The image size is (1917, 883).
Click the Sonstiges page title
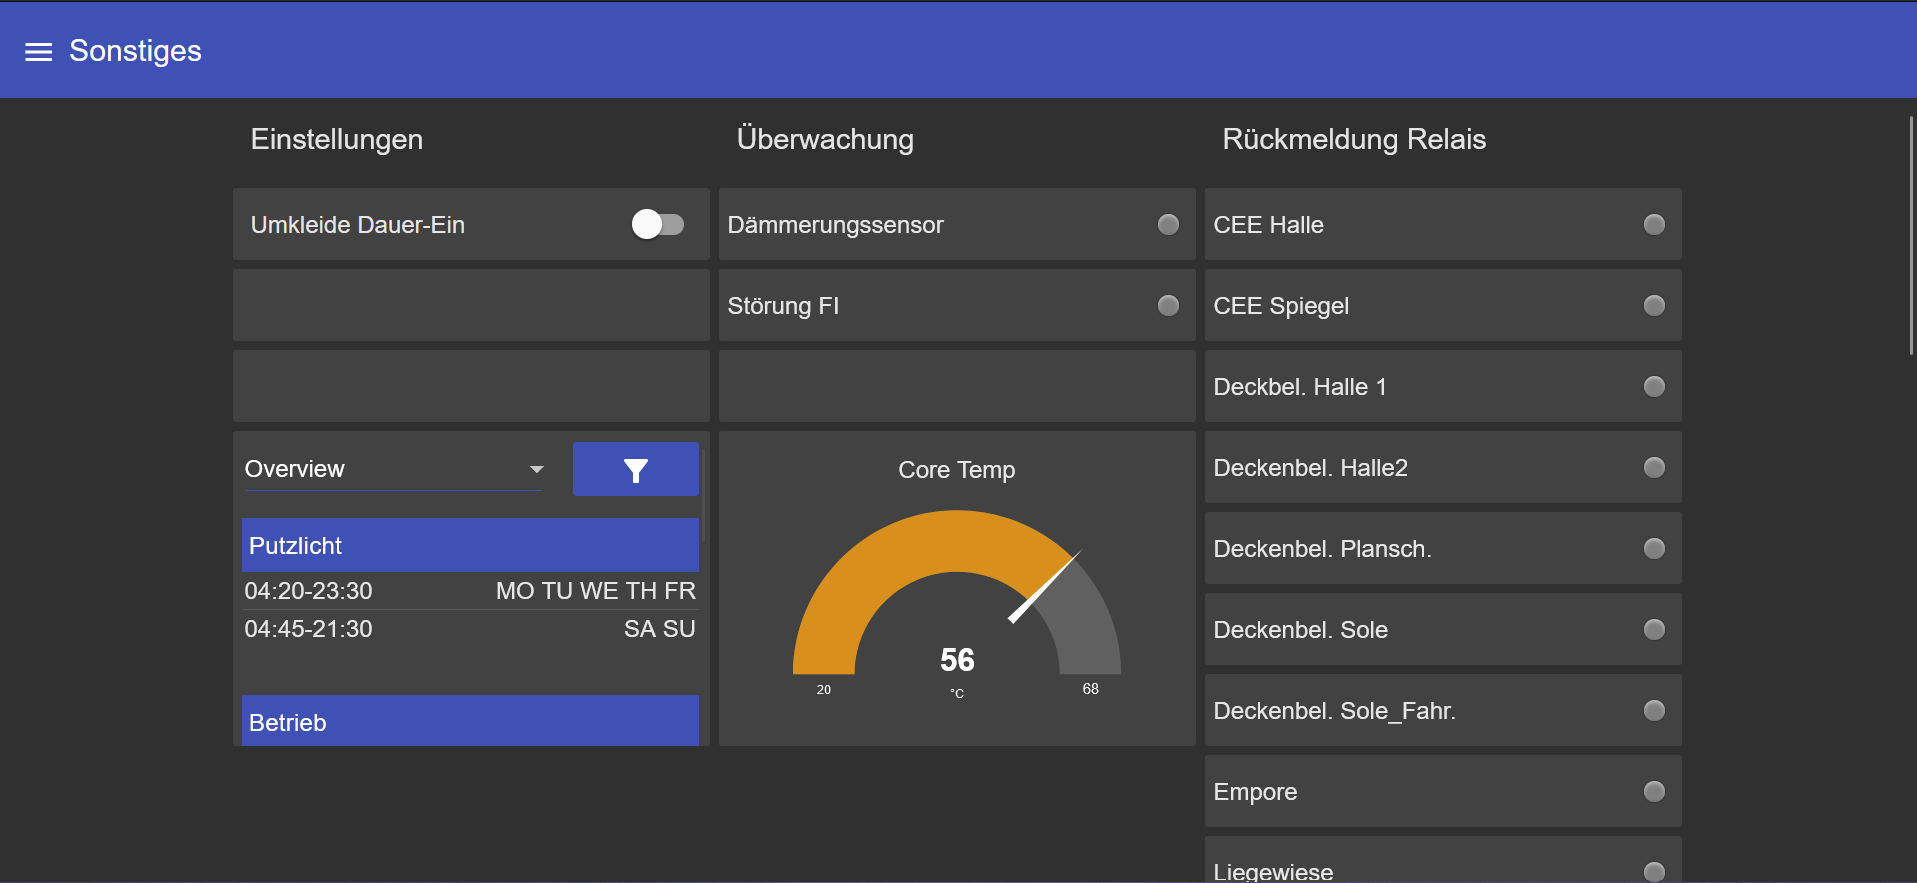[x=135, y=51]
